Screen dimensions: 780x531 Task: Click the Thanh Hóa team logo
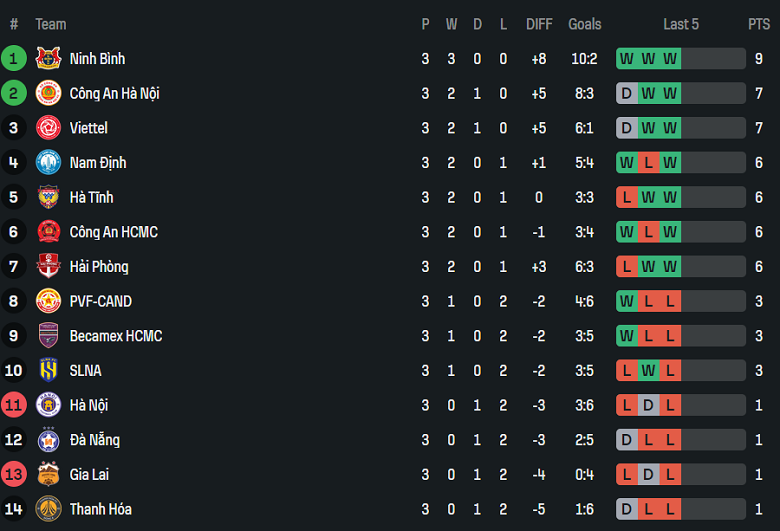(x=48, y=509)
